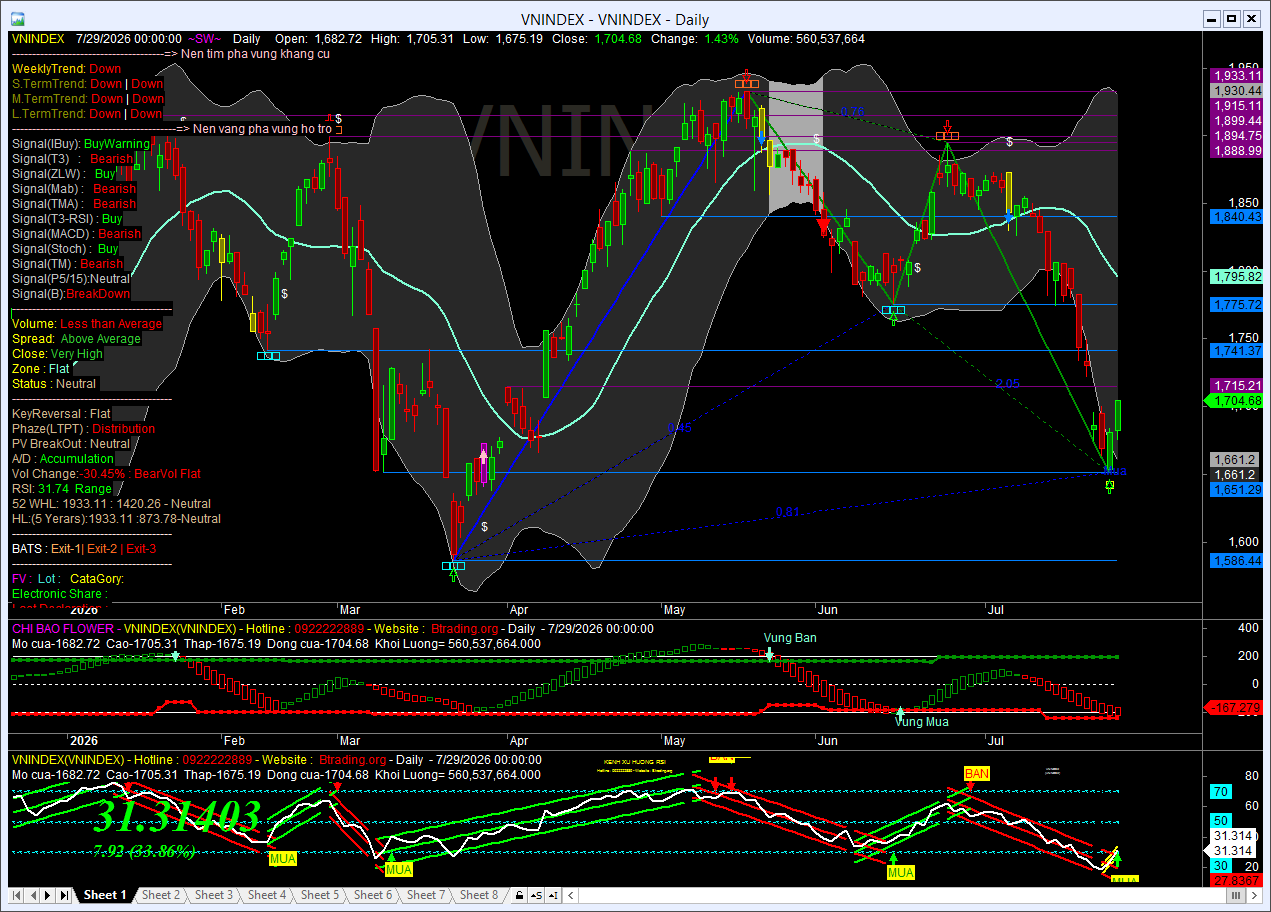This screenshot has width=1271, height=912.
Task: Click Signal(Buy): BuyWarning line
Action: click(x=80, y=144)
